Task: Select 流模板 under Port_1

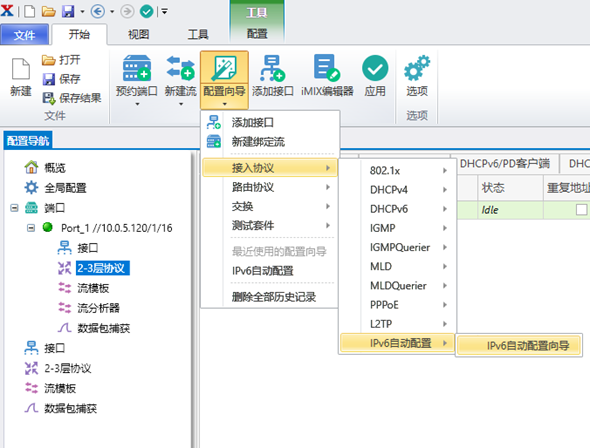Action: [93, 288]
